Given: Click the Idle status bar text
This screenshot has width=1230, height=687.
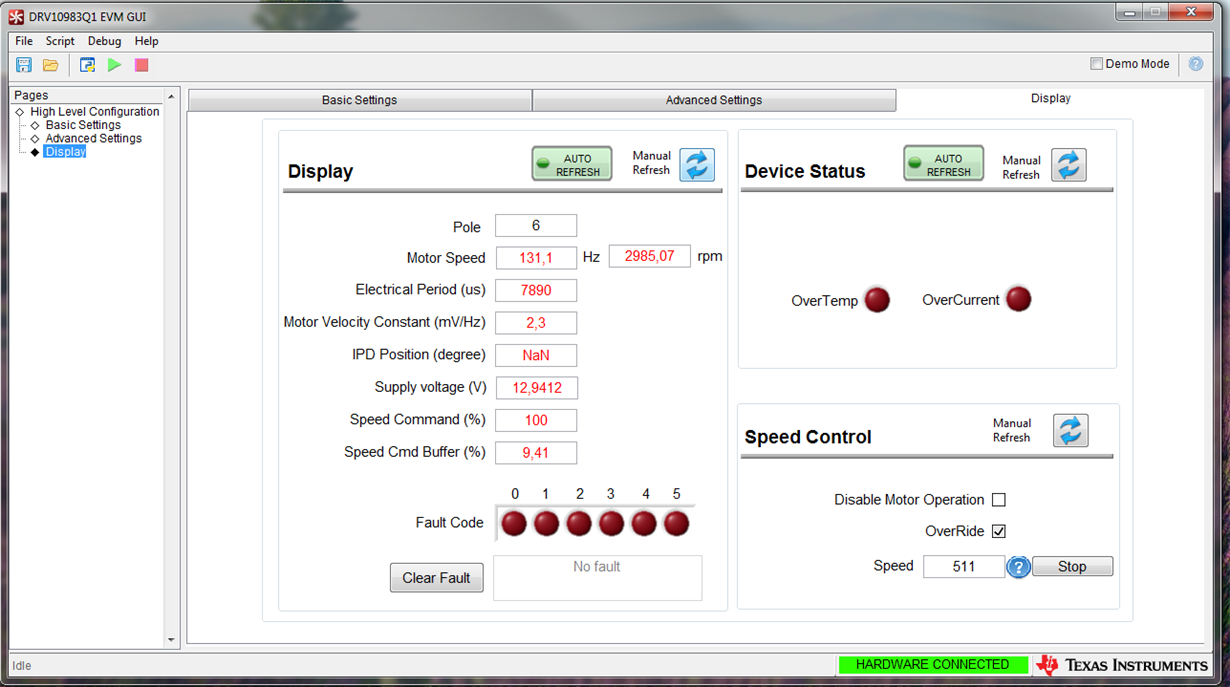Looking at the screenshot, I should 22,665.
